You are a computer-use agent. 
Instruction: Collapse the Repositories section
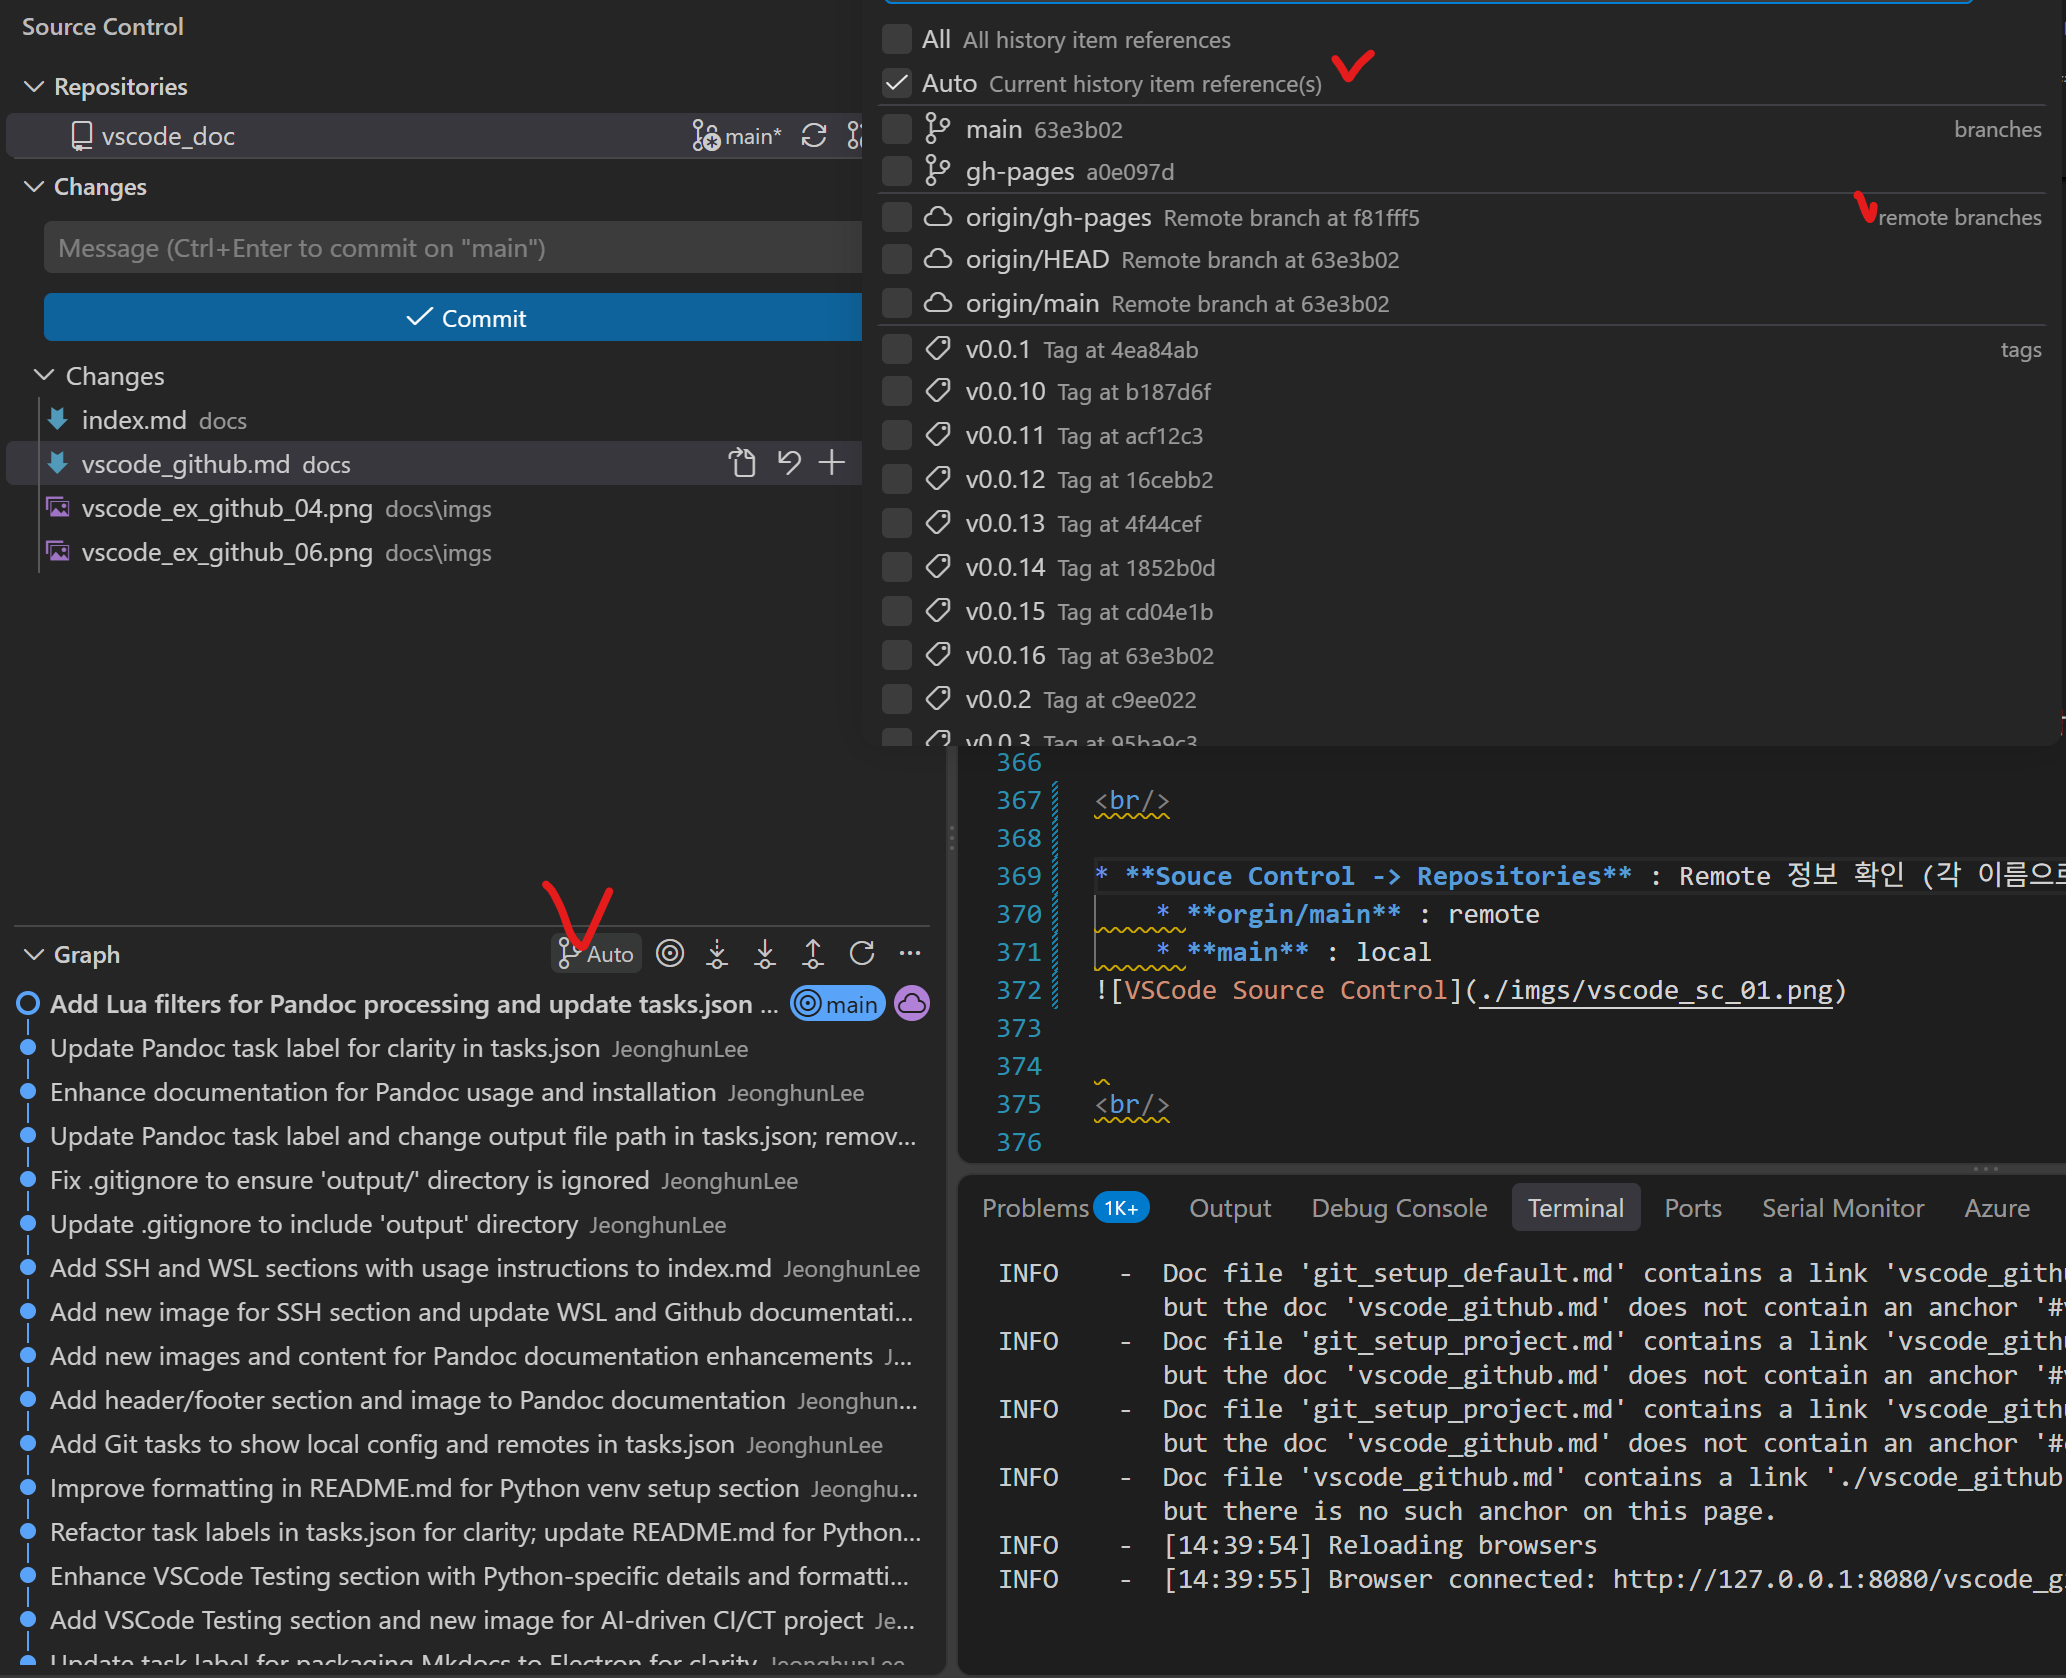(34, 87)
